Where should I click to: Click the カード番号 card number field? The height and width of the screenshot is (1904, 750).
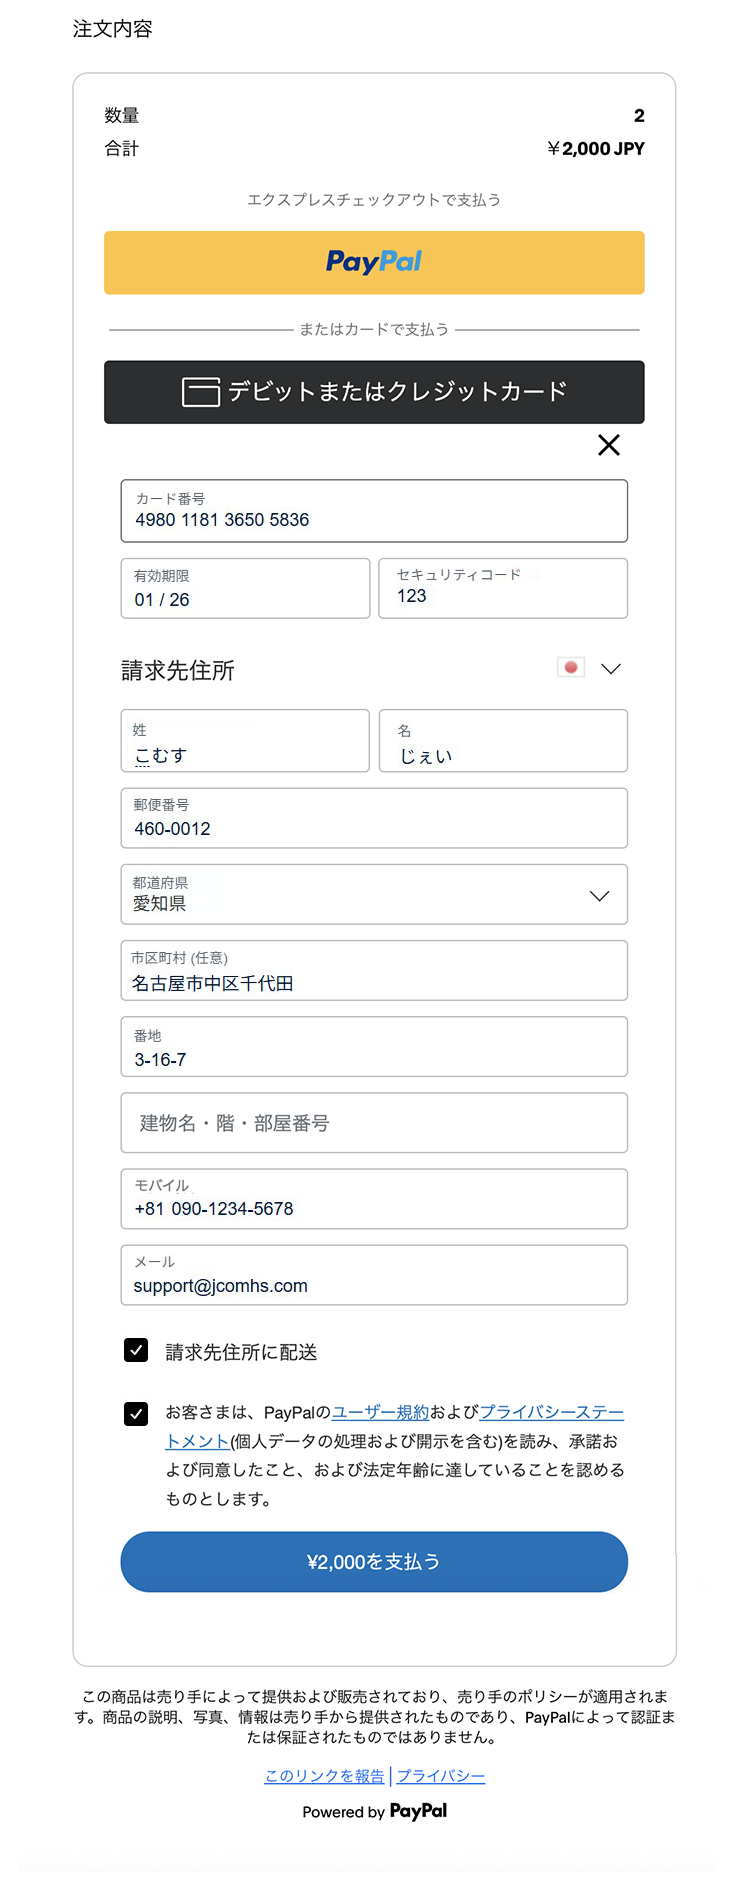tap(374, 511)
